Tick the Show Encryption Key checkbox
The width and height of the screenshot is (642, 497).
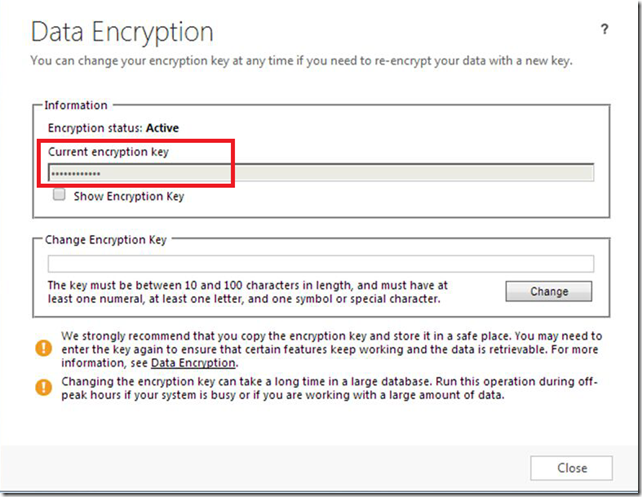coord(59,194)
